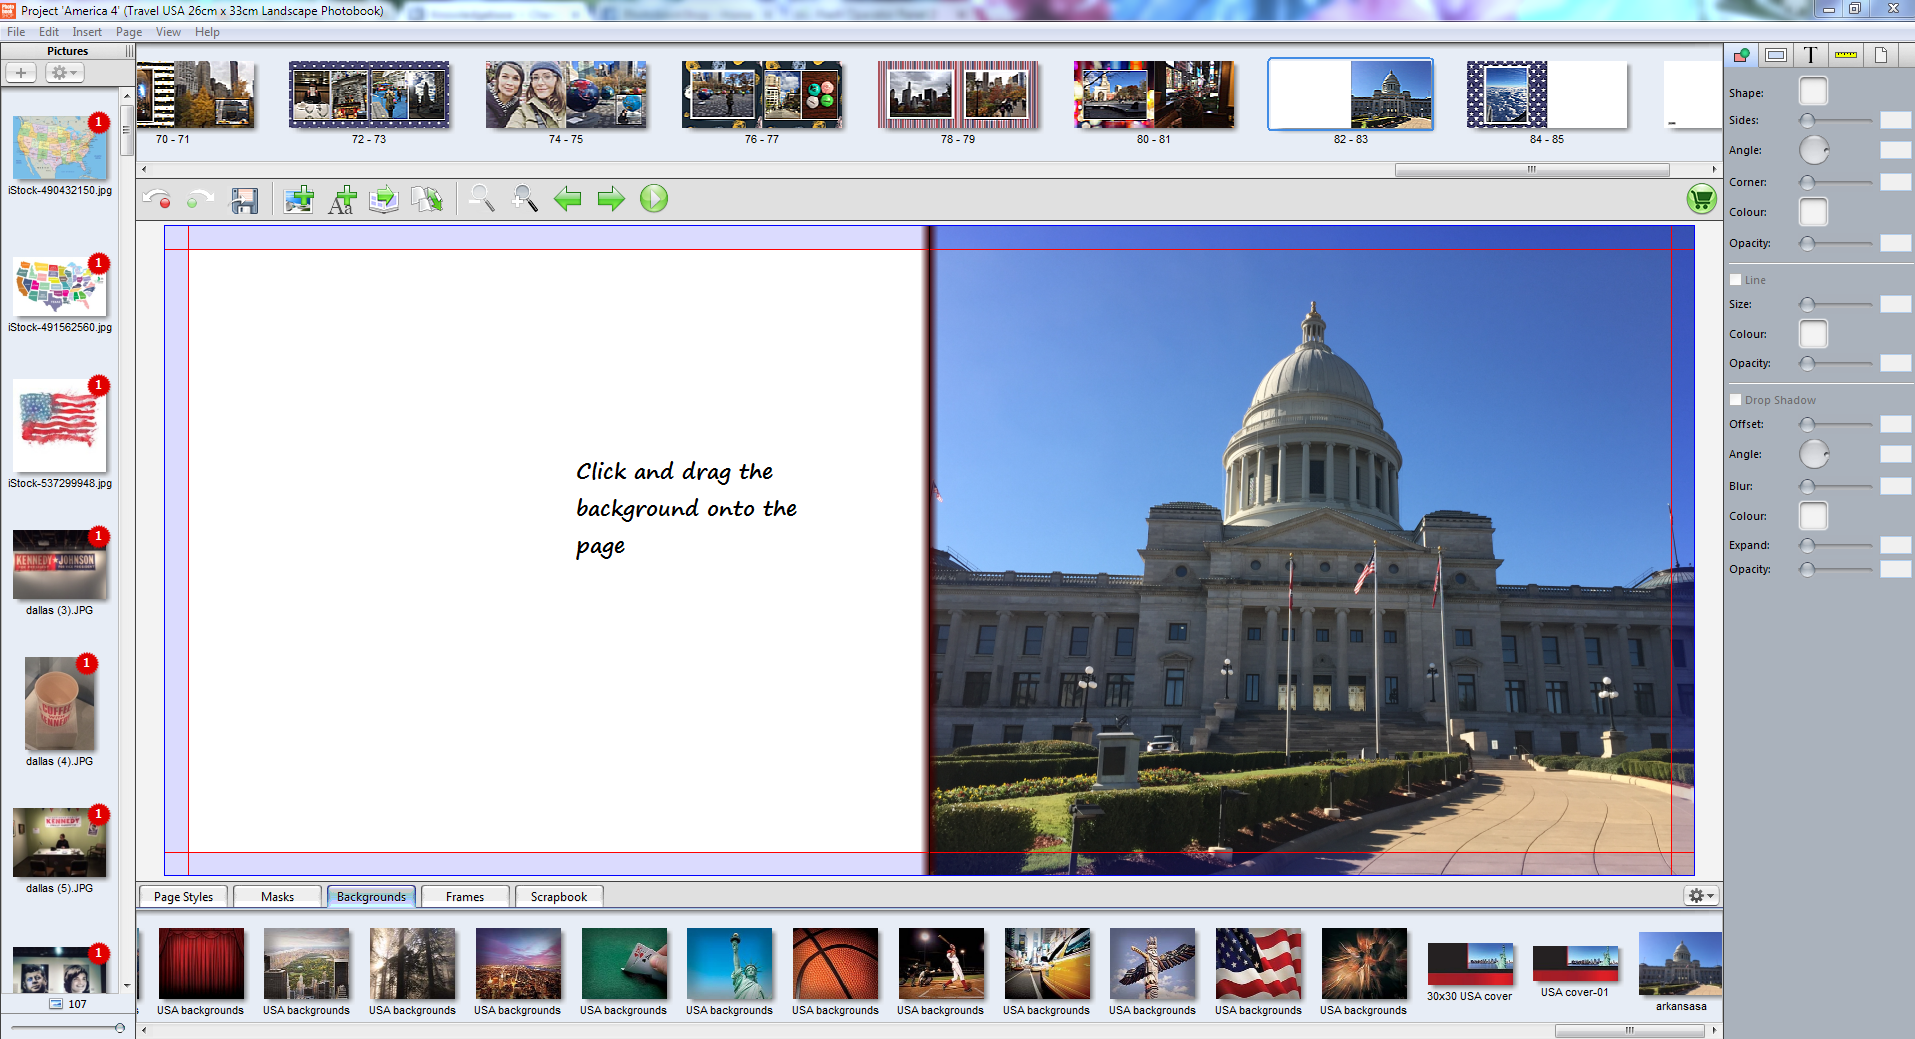Go to next page with the right green arrow
This screenshot has height=1039, width=1915.
(610, 199)
